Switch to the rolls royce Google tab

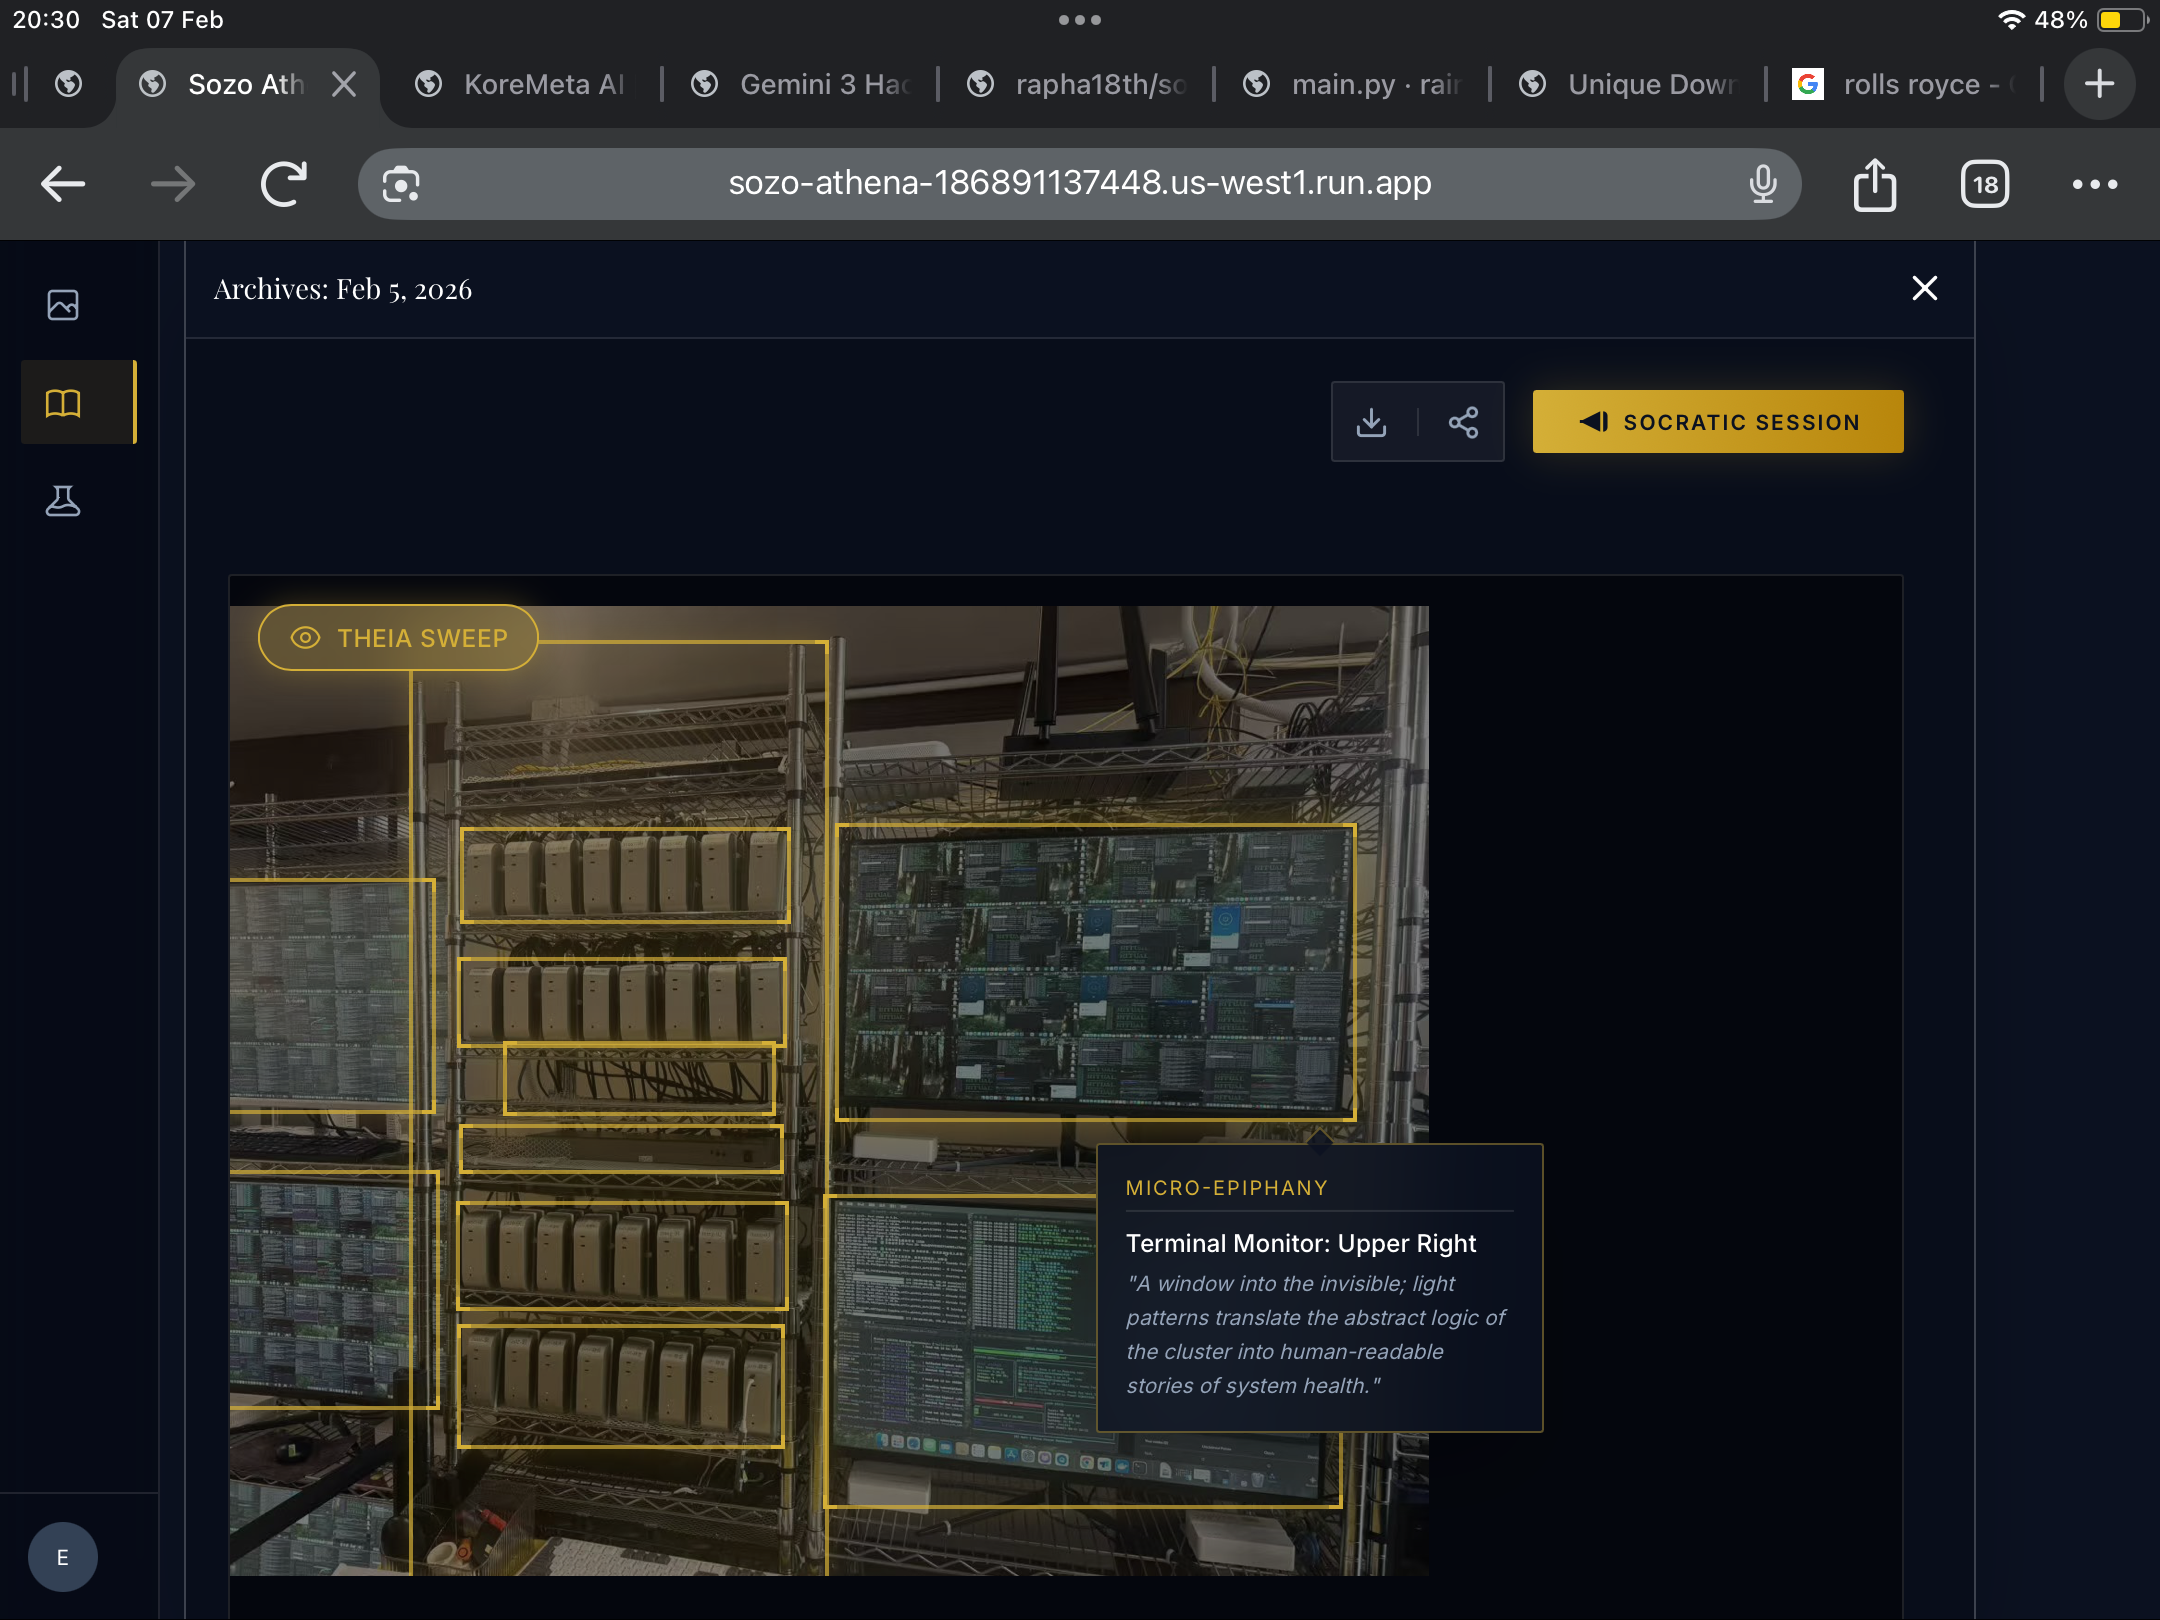click(x=1900, y=85)
